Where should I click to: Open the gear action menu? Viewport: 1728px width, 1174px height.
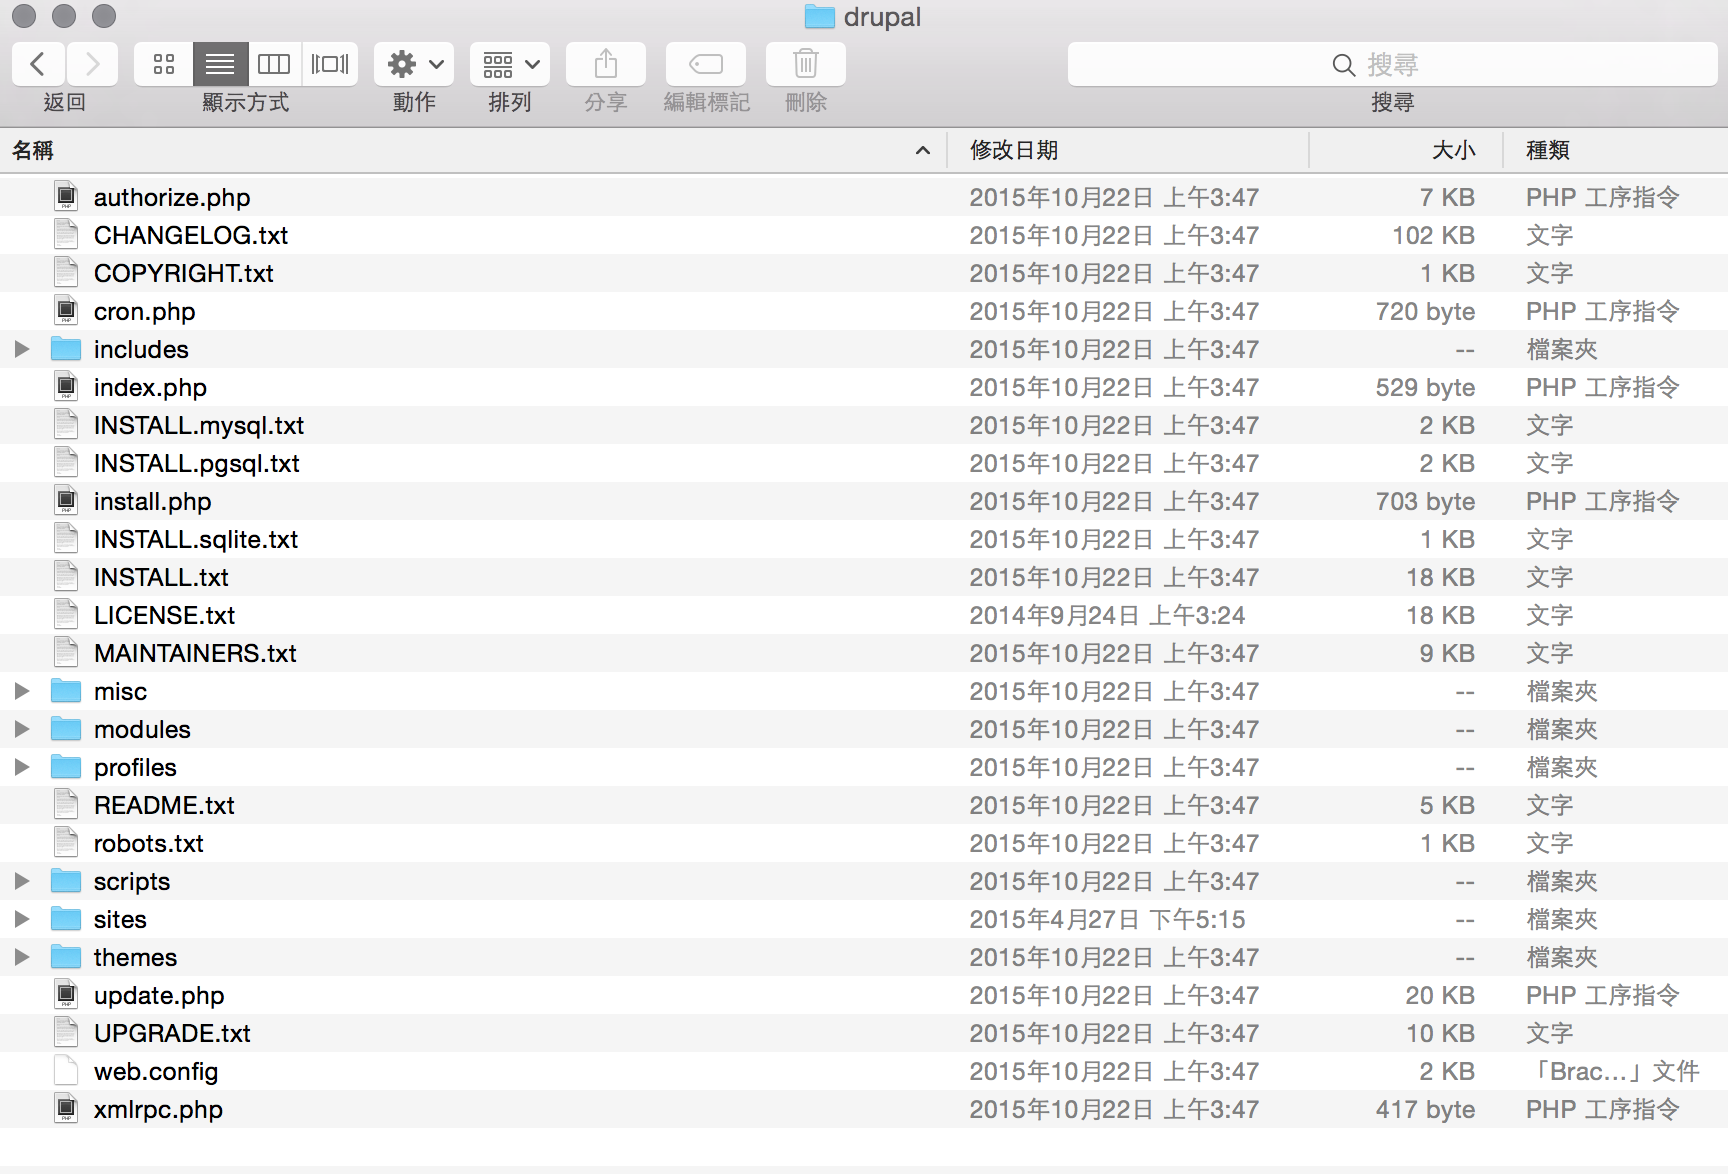tap(414, 64)
